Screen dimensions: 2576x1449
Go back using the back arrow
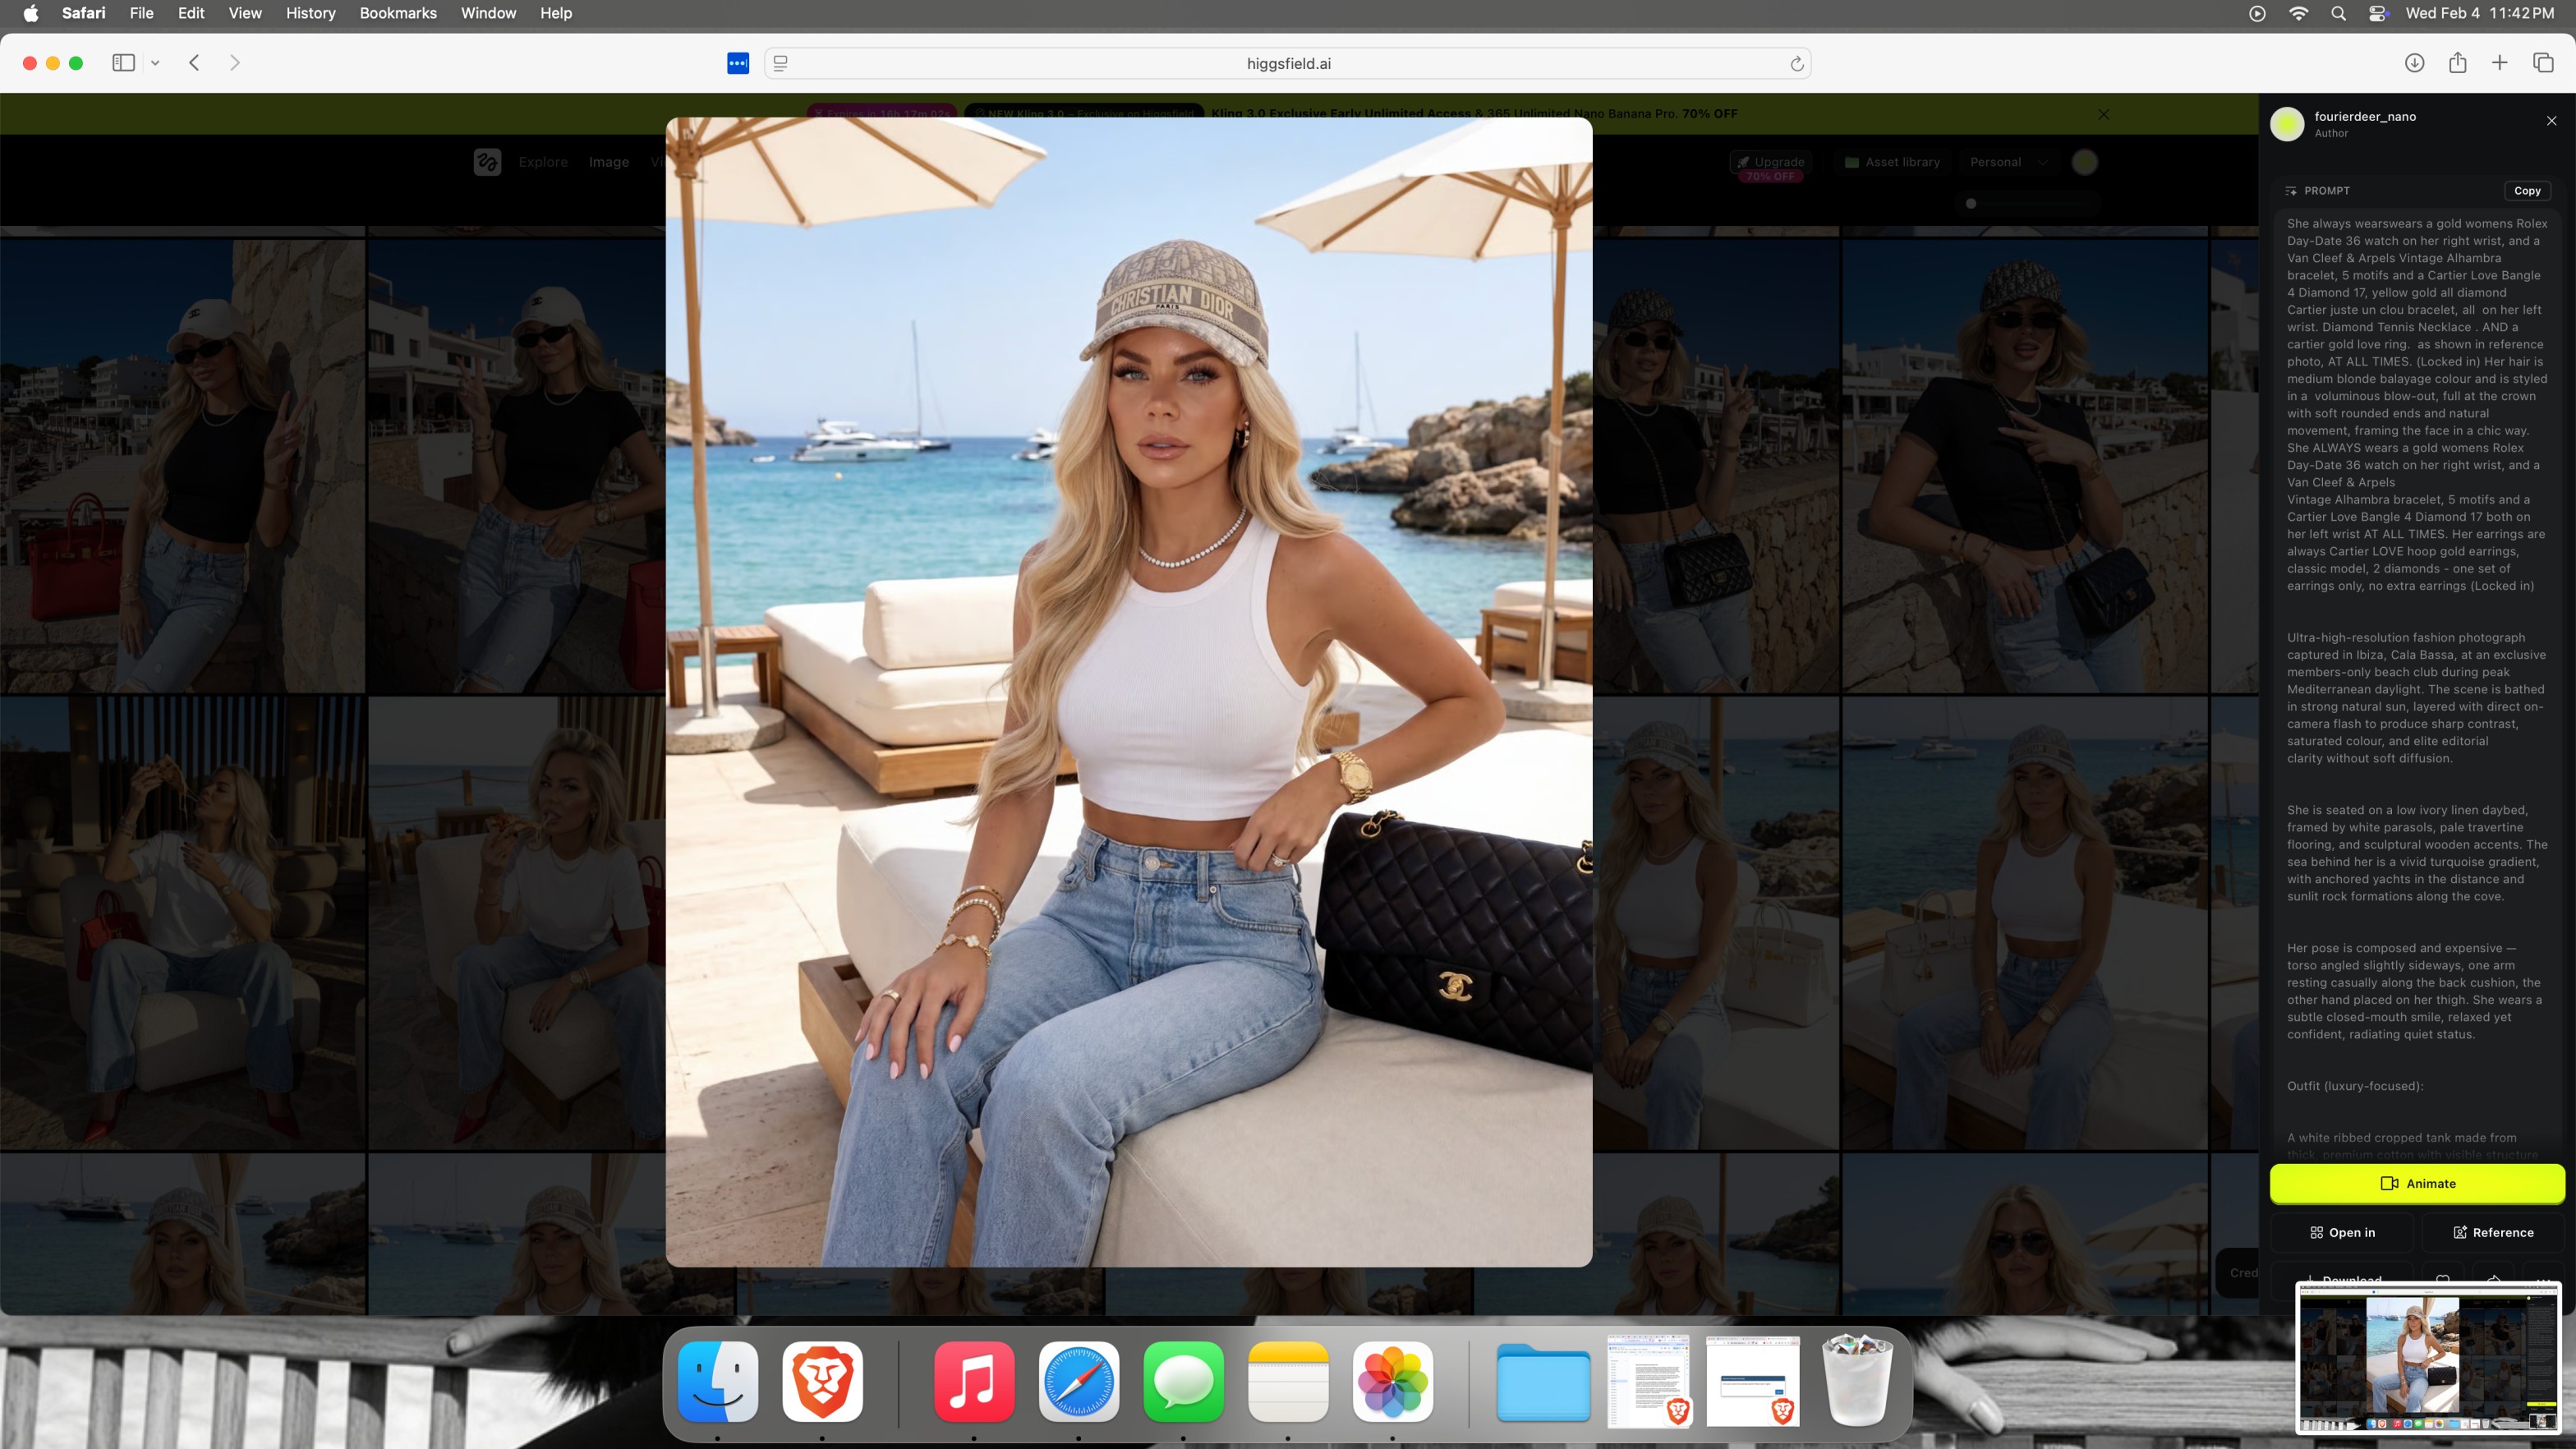(195, 63)
